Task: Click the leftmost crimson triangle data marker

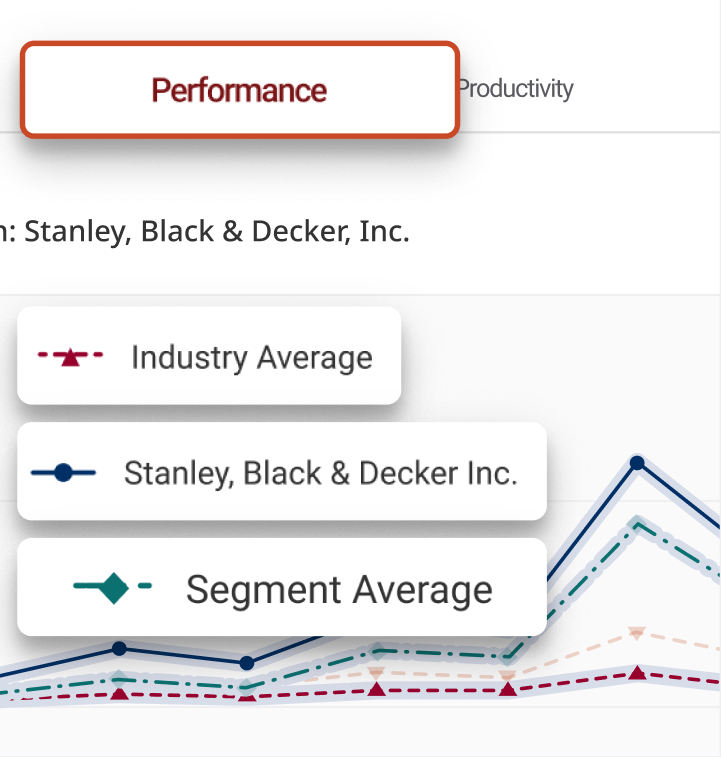Action: pos(119,692)
